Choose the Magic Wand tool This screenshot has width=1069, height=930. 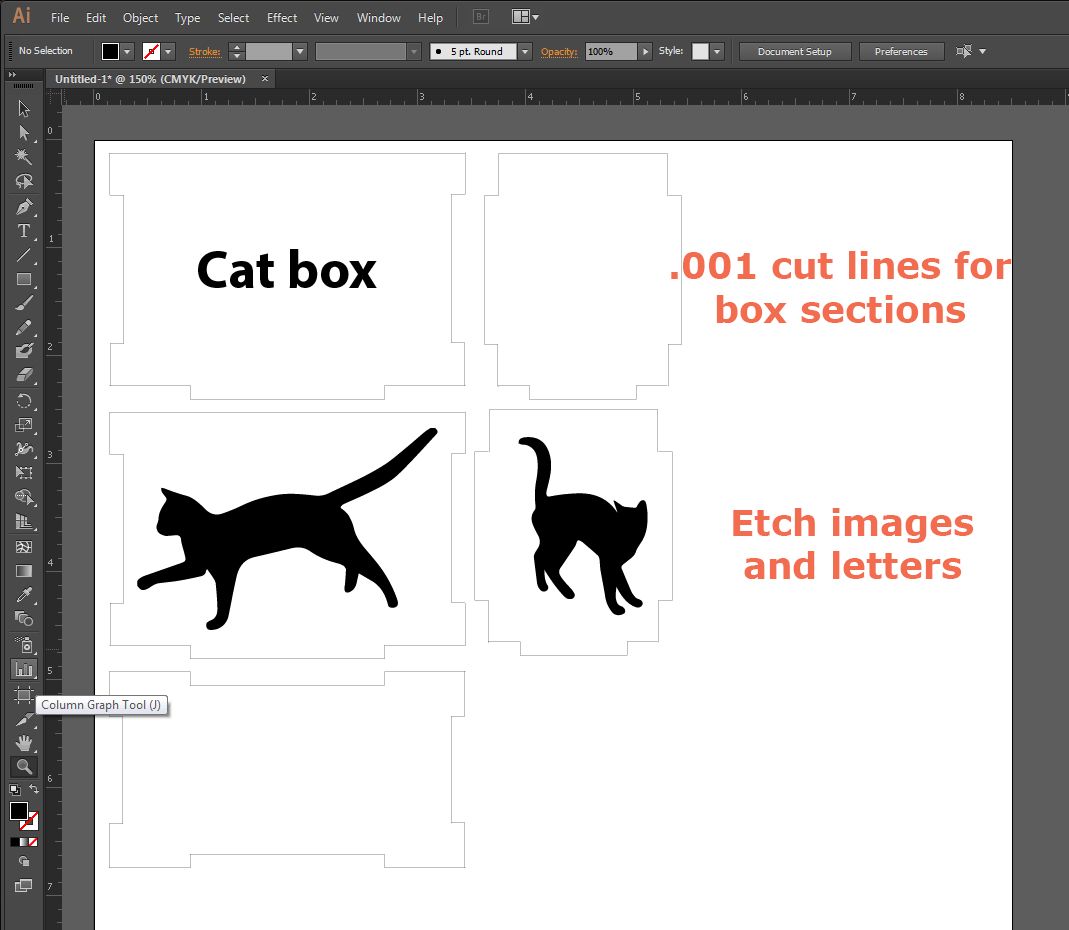(x=24, y=157)
